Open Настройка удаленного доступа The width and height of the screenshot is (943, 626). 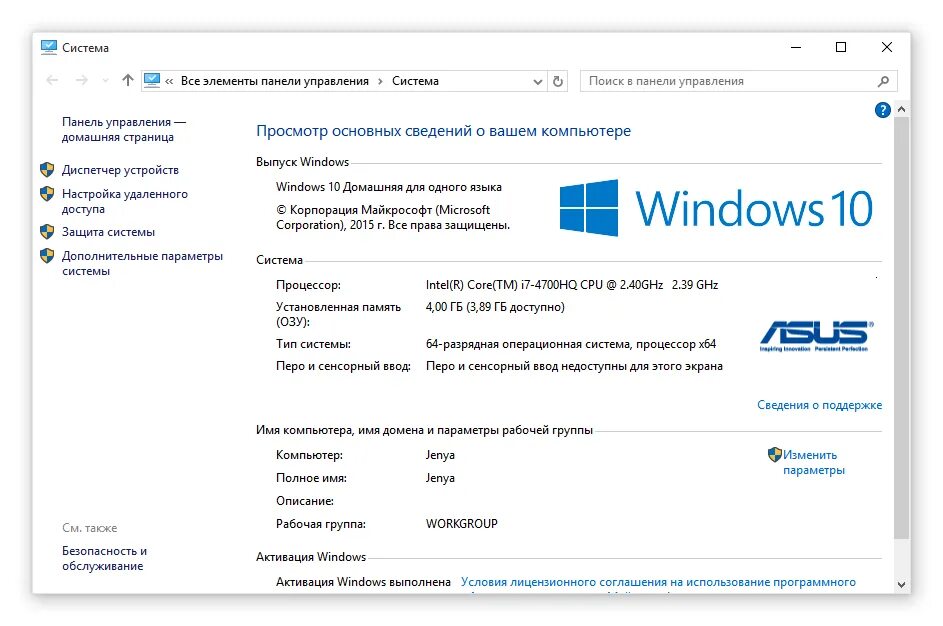(x=124, y=201)
